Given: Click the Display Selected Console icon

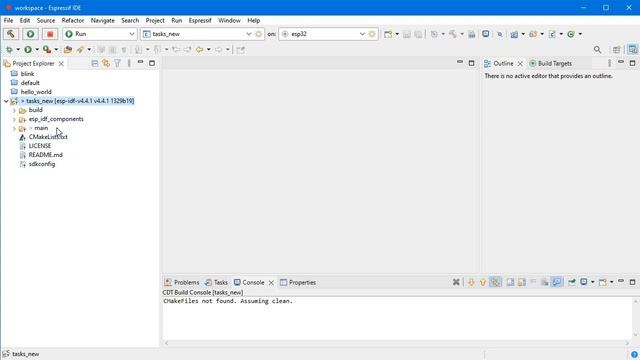Looking at the screenshot, I should (x=584, y=282).
